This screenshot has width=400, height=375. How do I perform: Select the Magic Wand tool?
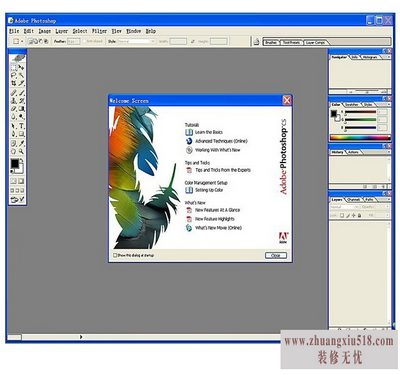(x=21, y=75)
